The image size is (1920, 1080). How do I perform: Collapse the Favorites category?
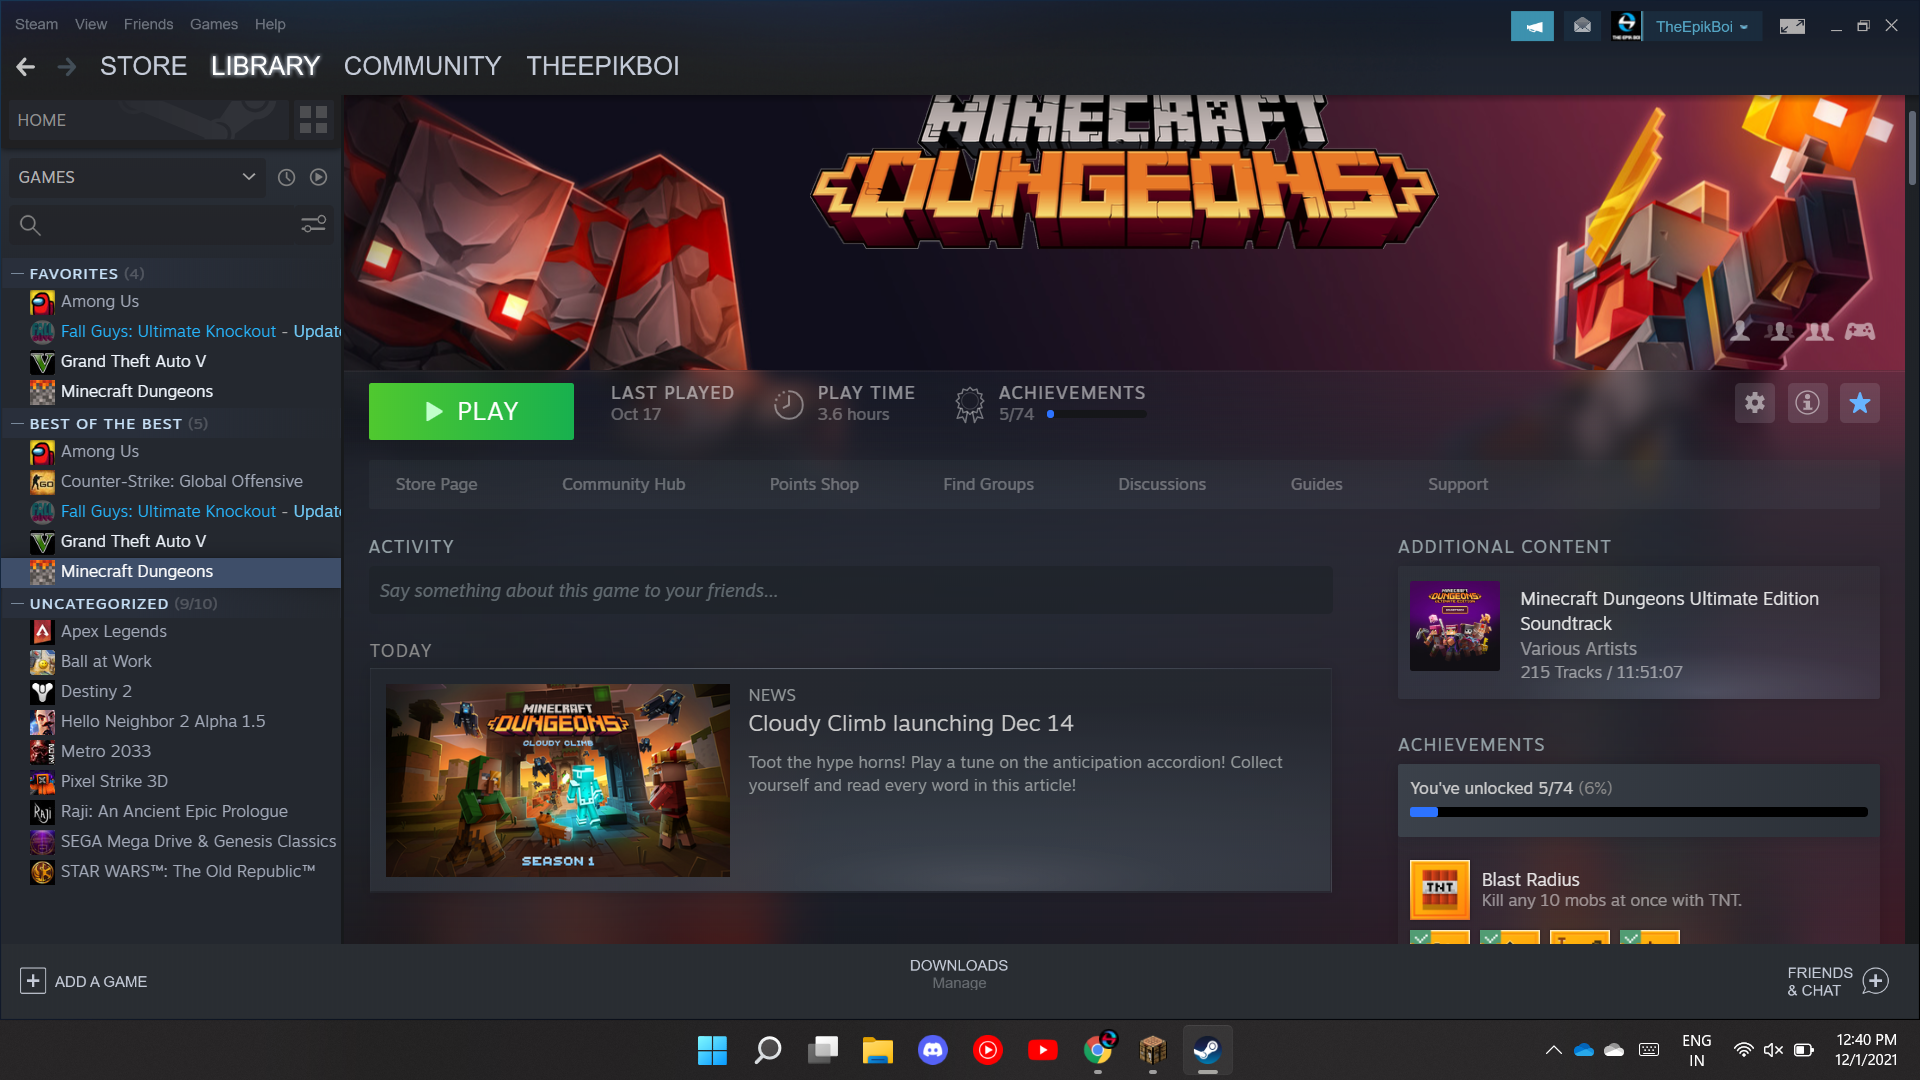tap(17, 273)
